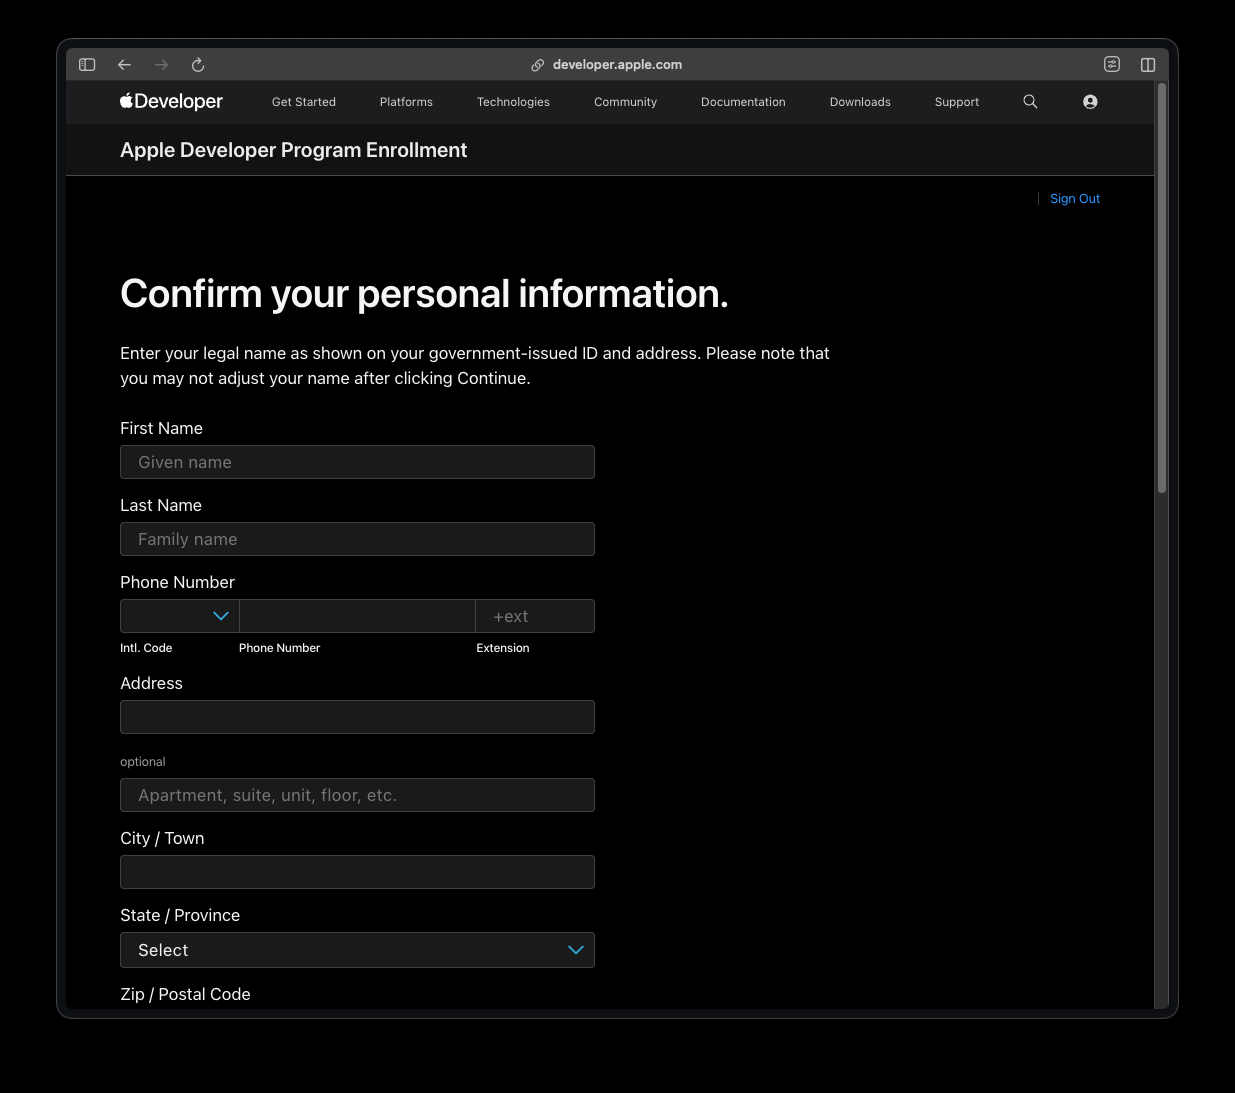Open Platforms menu item
1235x1093 pixels.
[x=406, y=102]
